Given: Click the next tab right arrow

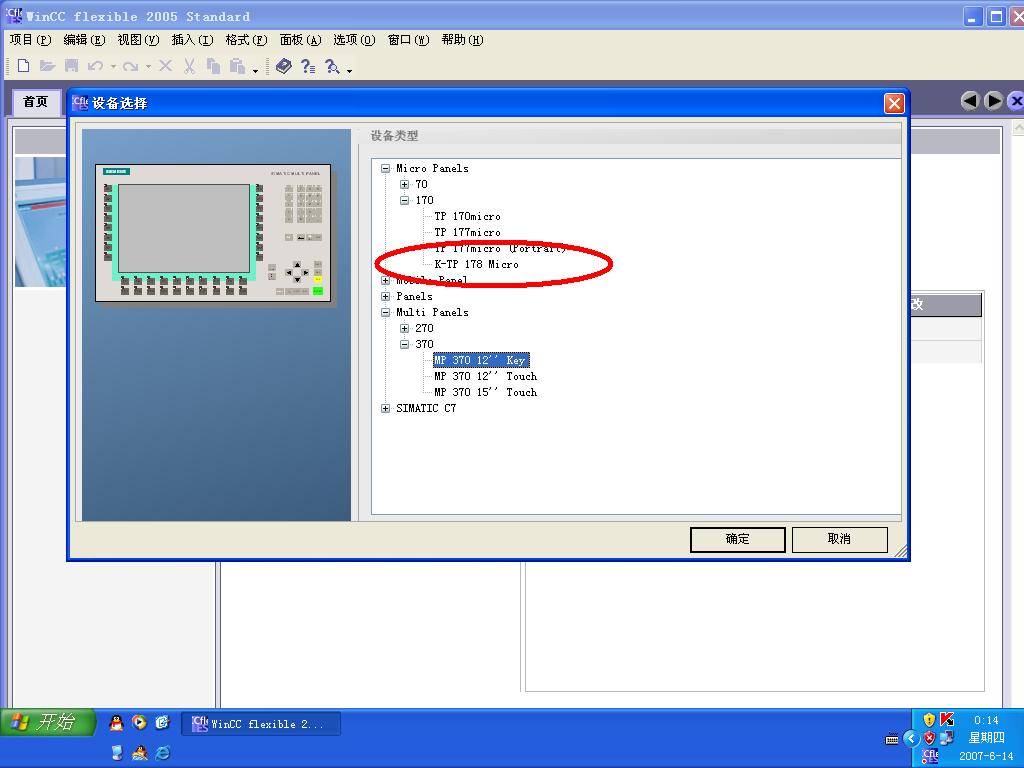Looking at the screenshot, I should point(993,101).
